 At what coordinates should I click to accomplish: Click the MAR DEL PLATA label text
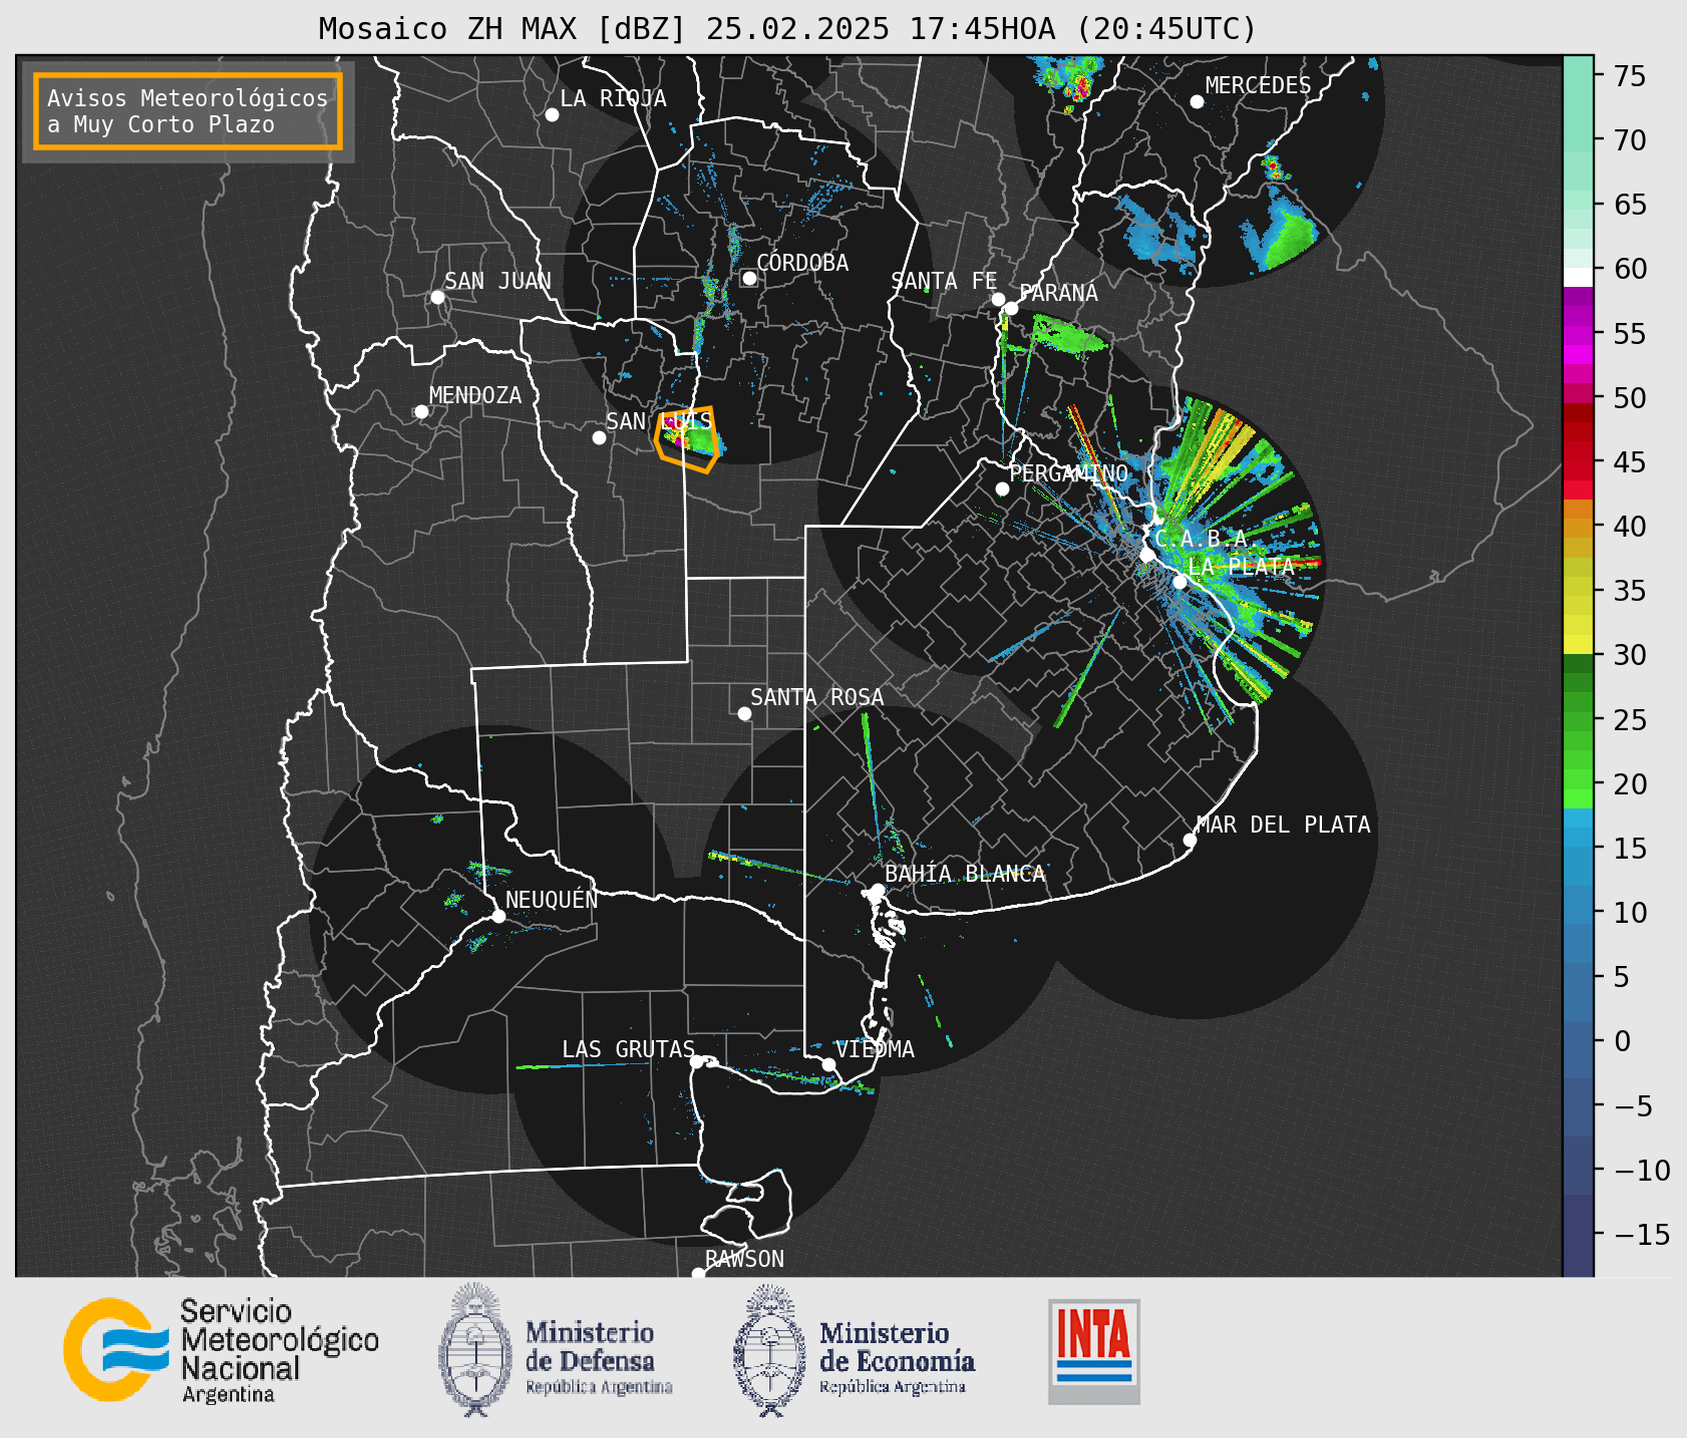(x=1283, y=825)
